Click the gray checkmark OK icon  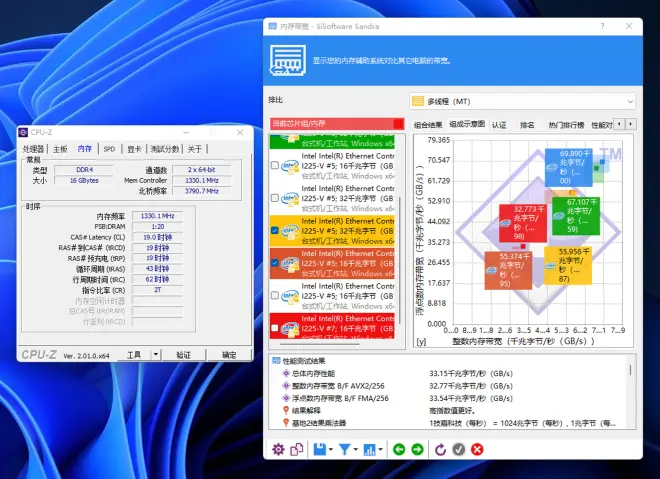click(459, 449)
